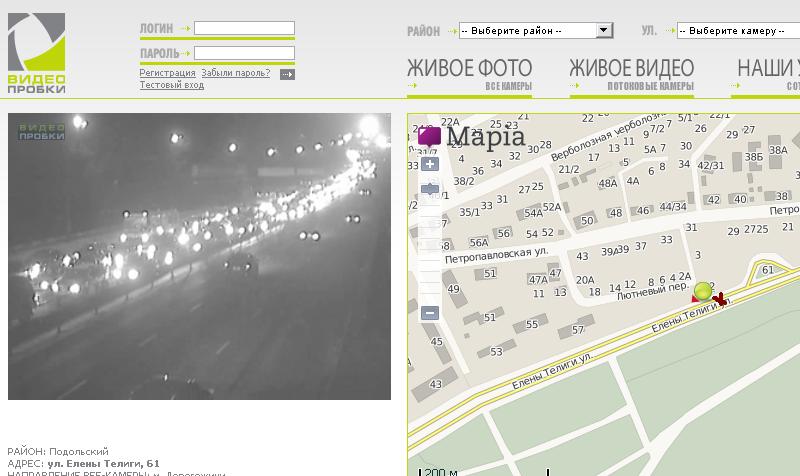The width and height of the screenshot is (800, 476).
Task: Click the green camera marker on map
Action: click(703, 291)
